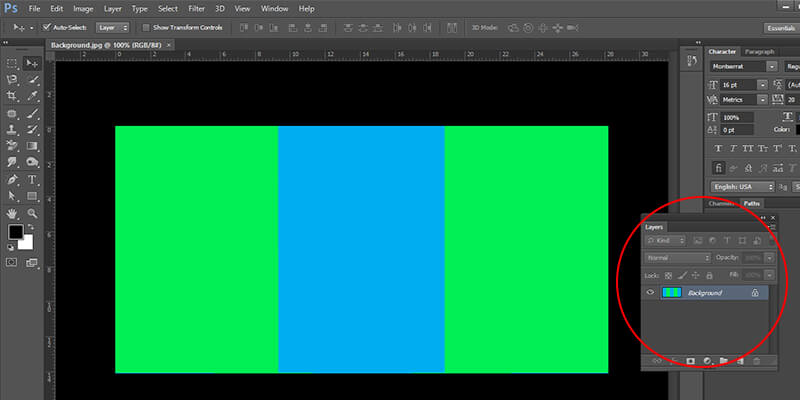This screenshot has height=400, width=800.
Task: Open the Essentials workspace dropdown
Action: (781, 28)
